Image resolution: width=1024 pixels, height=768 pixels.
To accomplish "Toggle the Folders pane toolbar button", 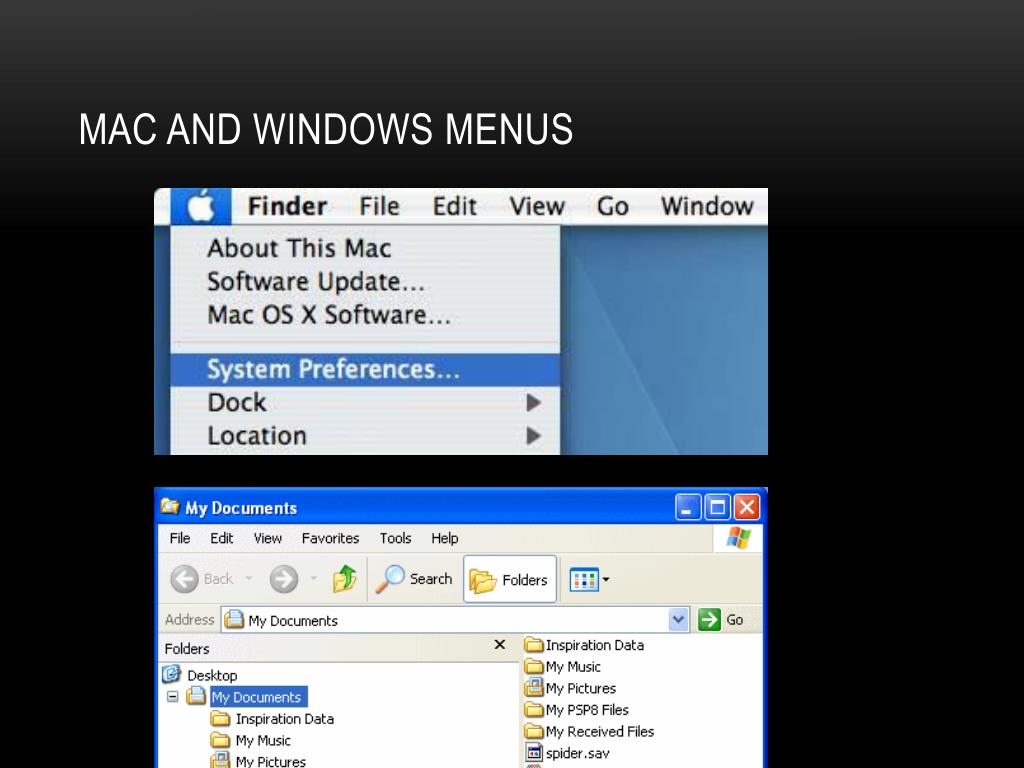I will pos(509,579).
